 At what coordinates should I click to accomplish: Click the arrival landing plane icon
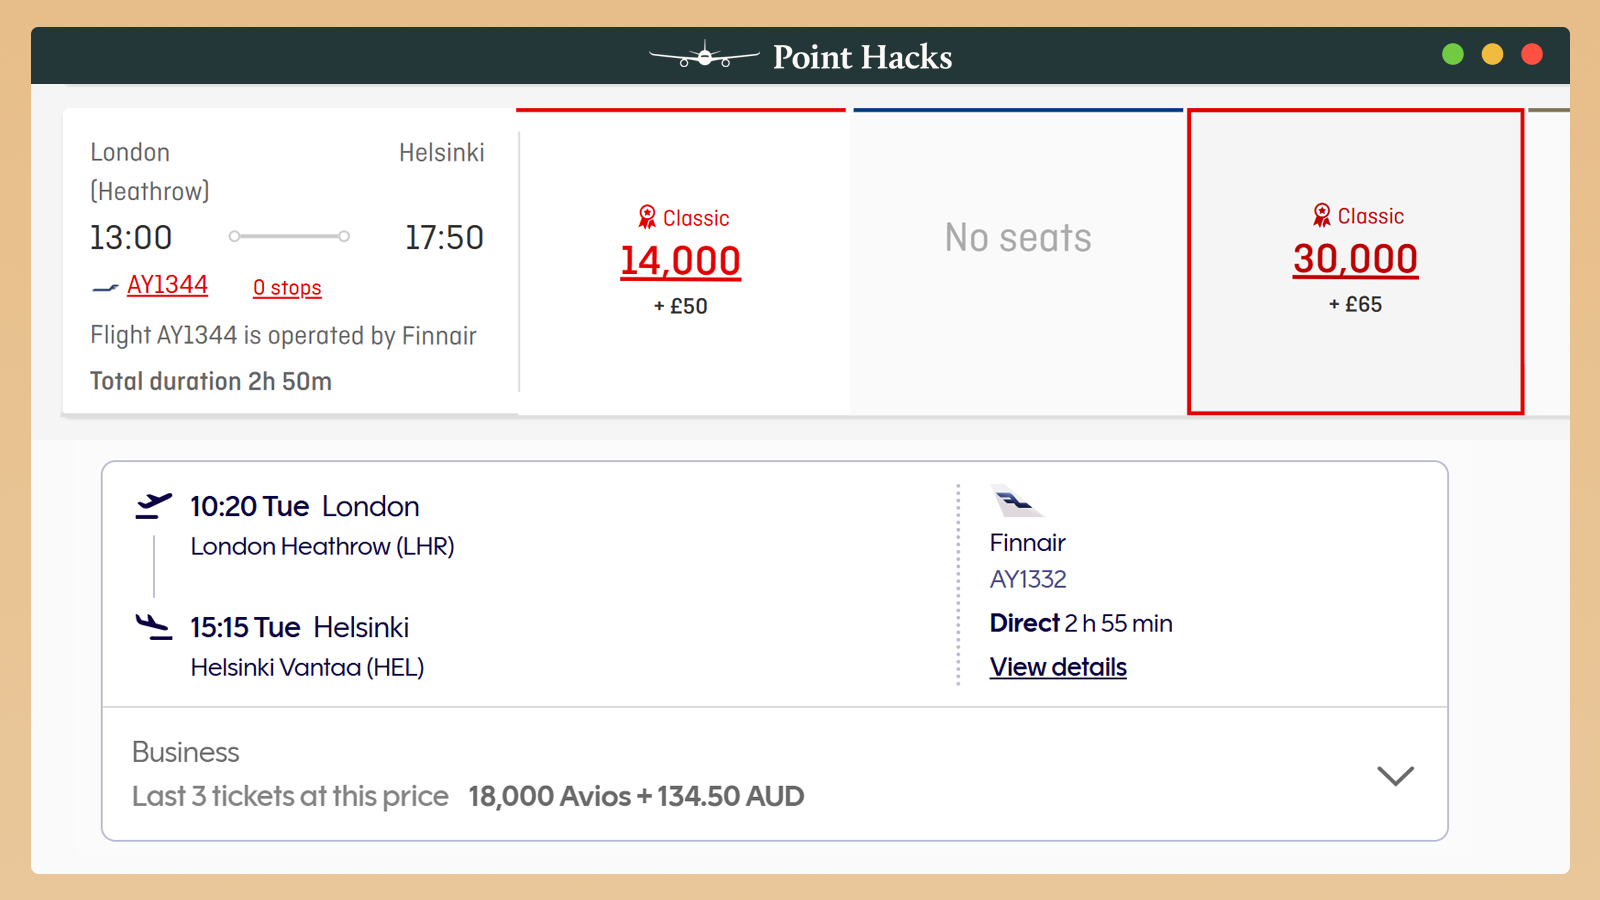click(x=153, y=627)
